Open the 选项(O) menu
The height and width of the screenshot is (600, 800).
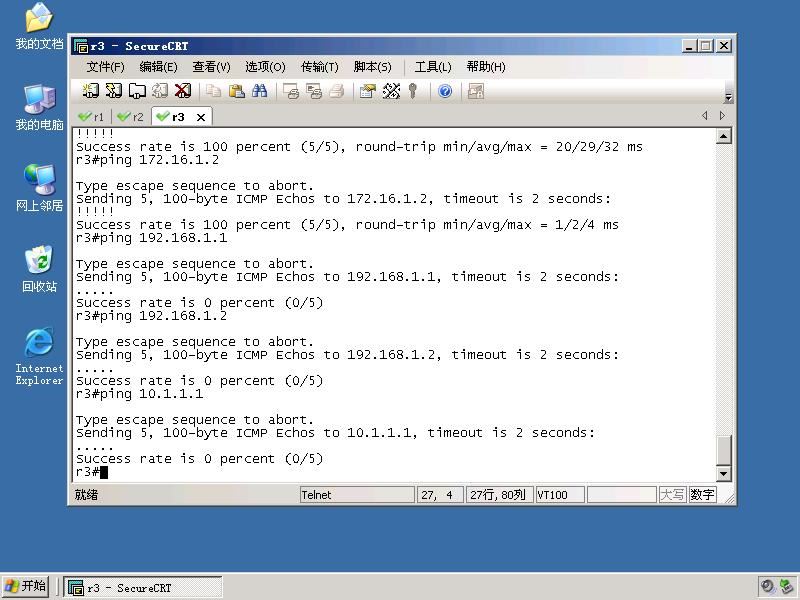click(x=265, y=67)
